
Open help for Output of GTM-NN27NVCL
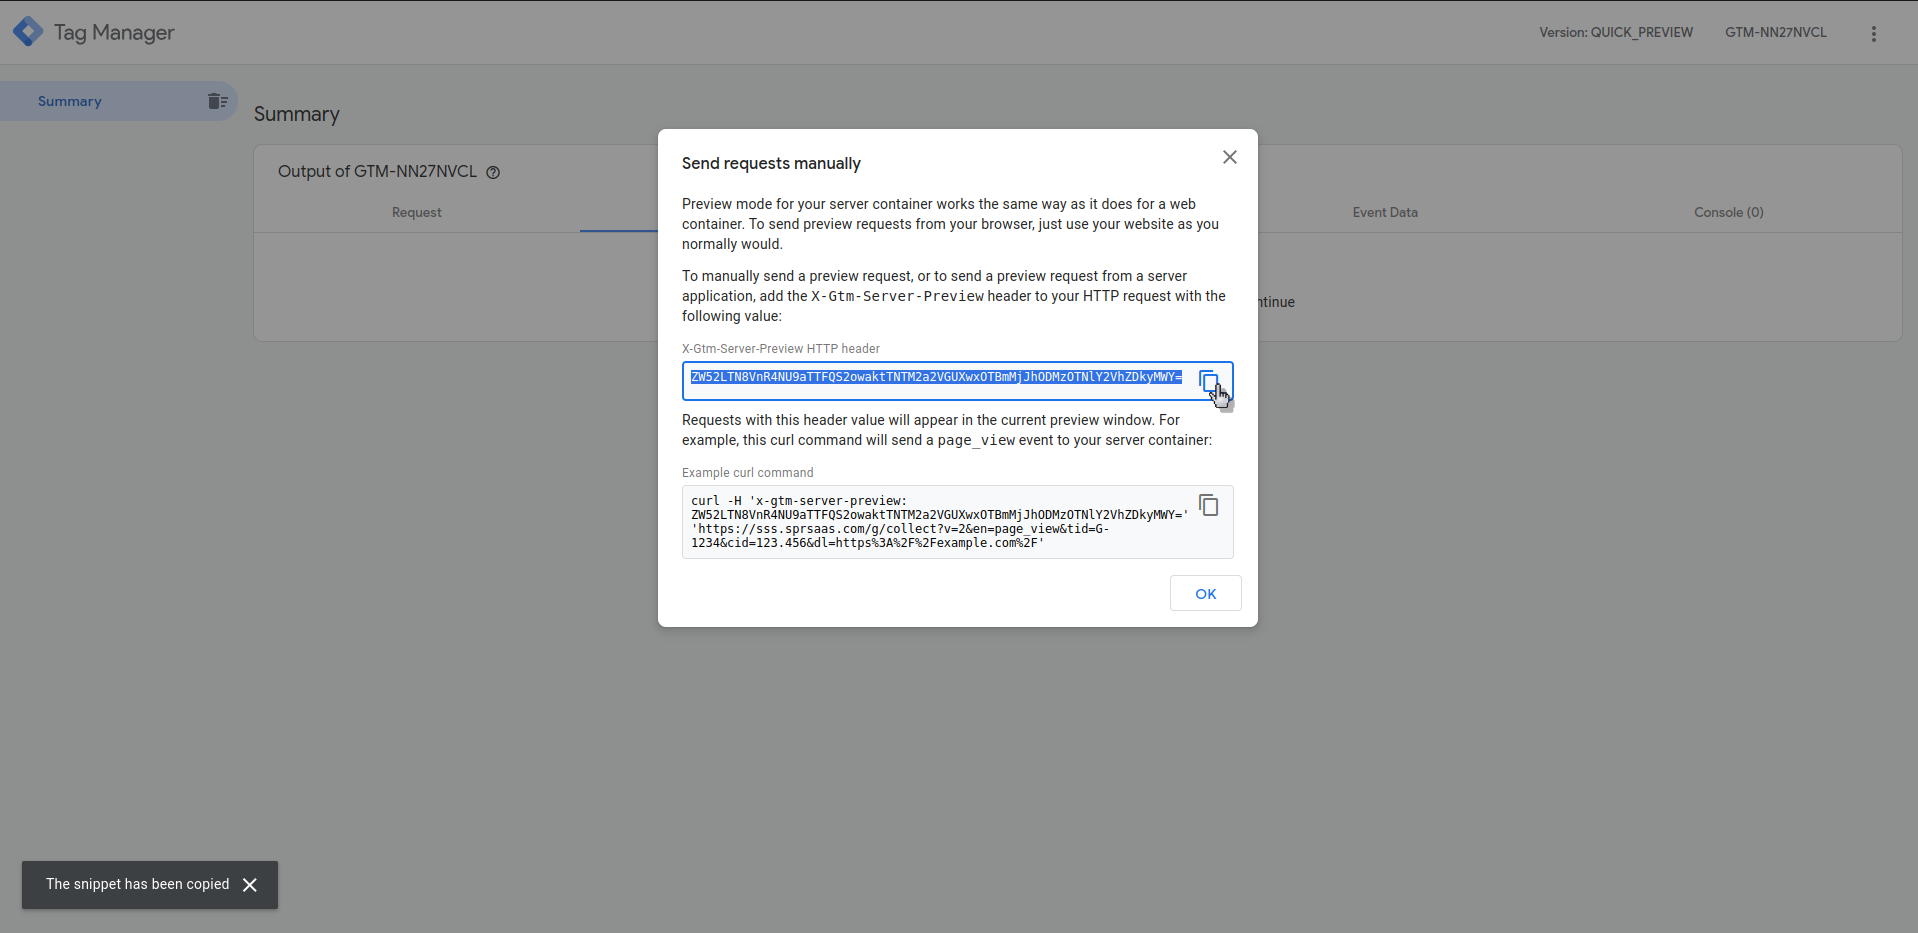493,172
